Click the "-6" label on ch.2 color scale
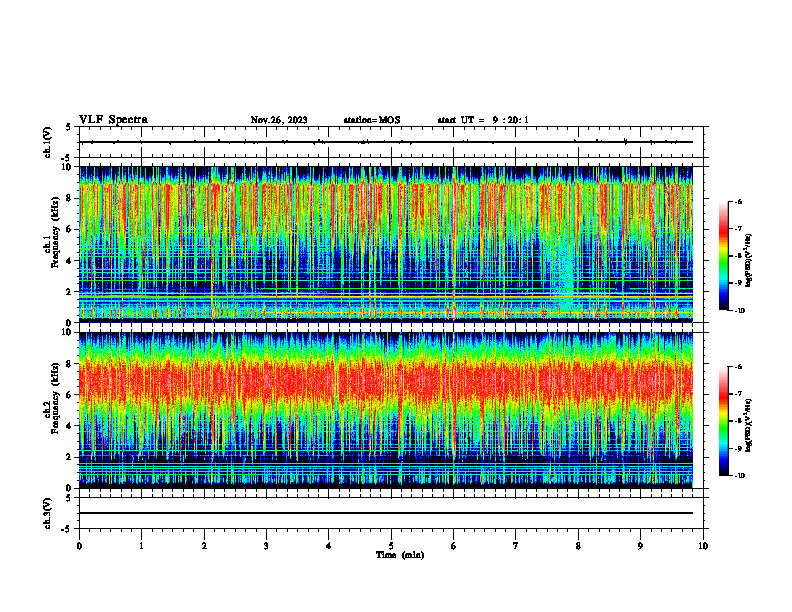The width and height of the screenshot is (792, 612). point(738,367)
